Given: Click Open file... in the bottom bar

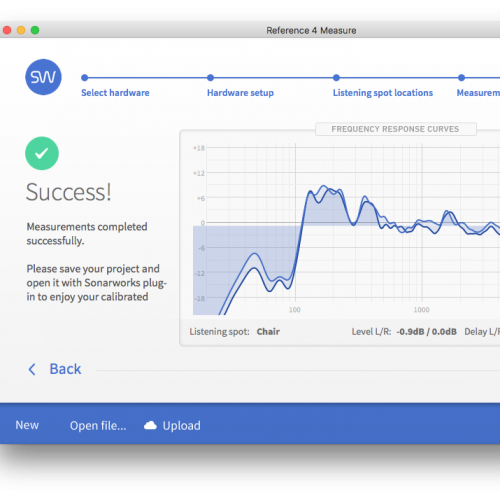Looking at the screenshot, I should click(98, 426).
